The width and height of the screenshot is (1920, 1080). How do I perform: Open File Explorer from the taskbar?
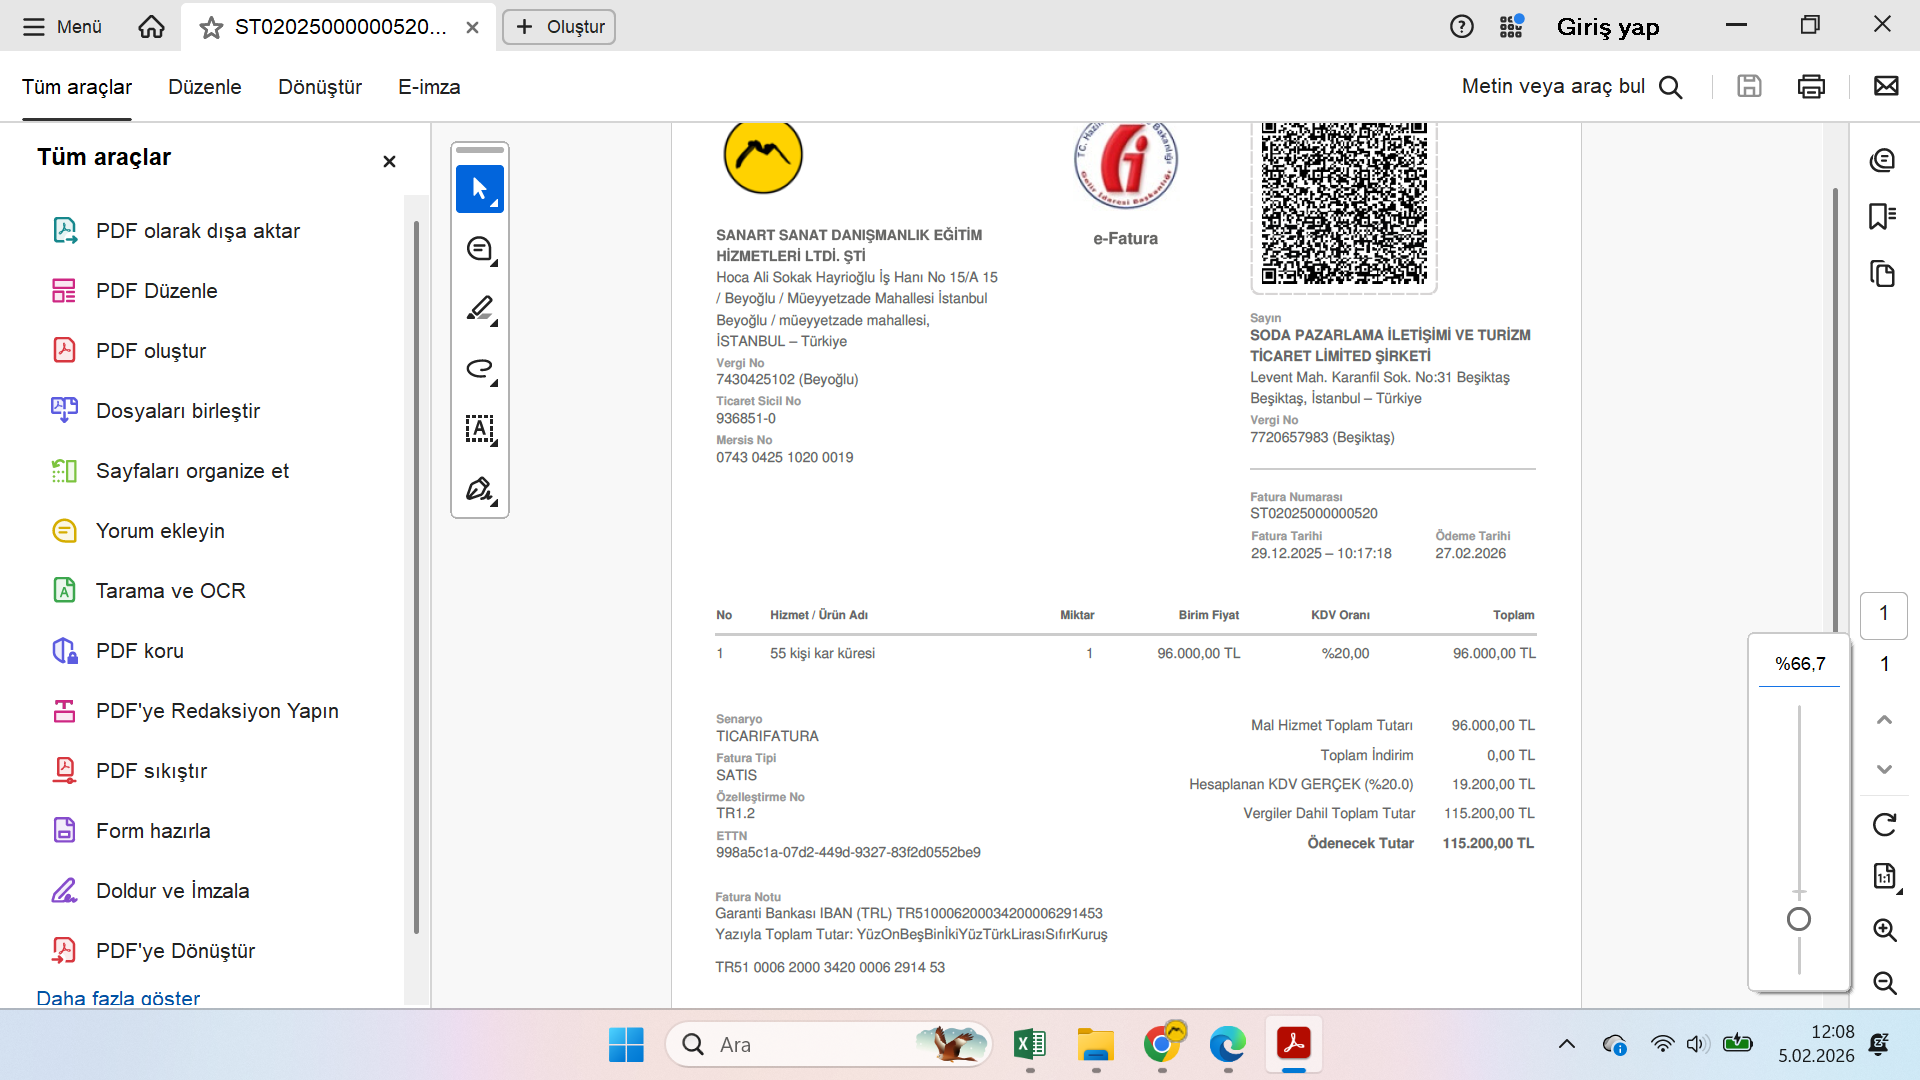click(x=1095, y=1045)
